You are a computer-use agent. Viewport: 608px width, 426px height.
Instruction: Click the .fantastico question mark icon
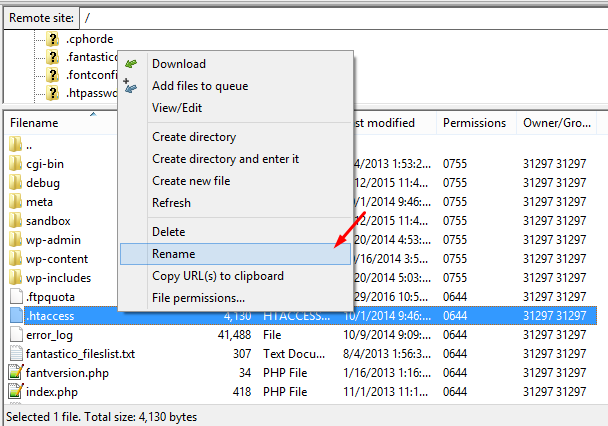pyautogui.click(x=53, y=57)
